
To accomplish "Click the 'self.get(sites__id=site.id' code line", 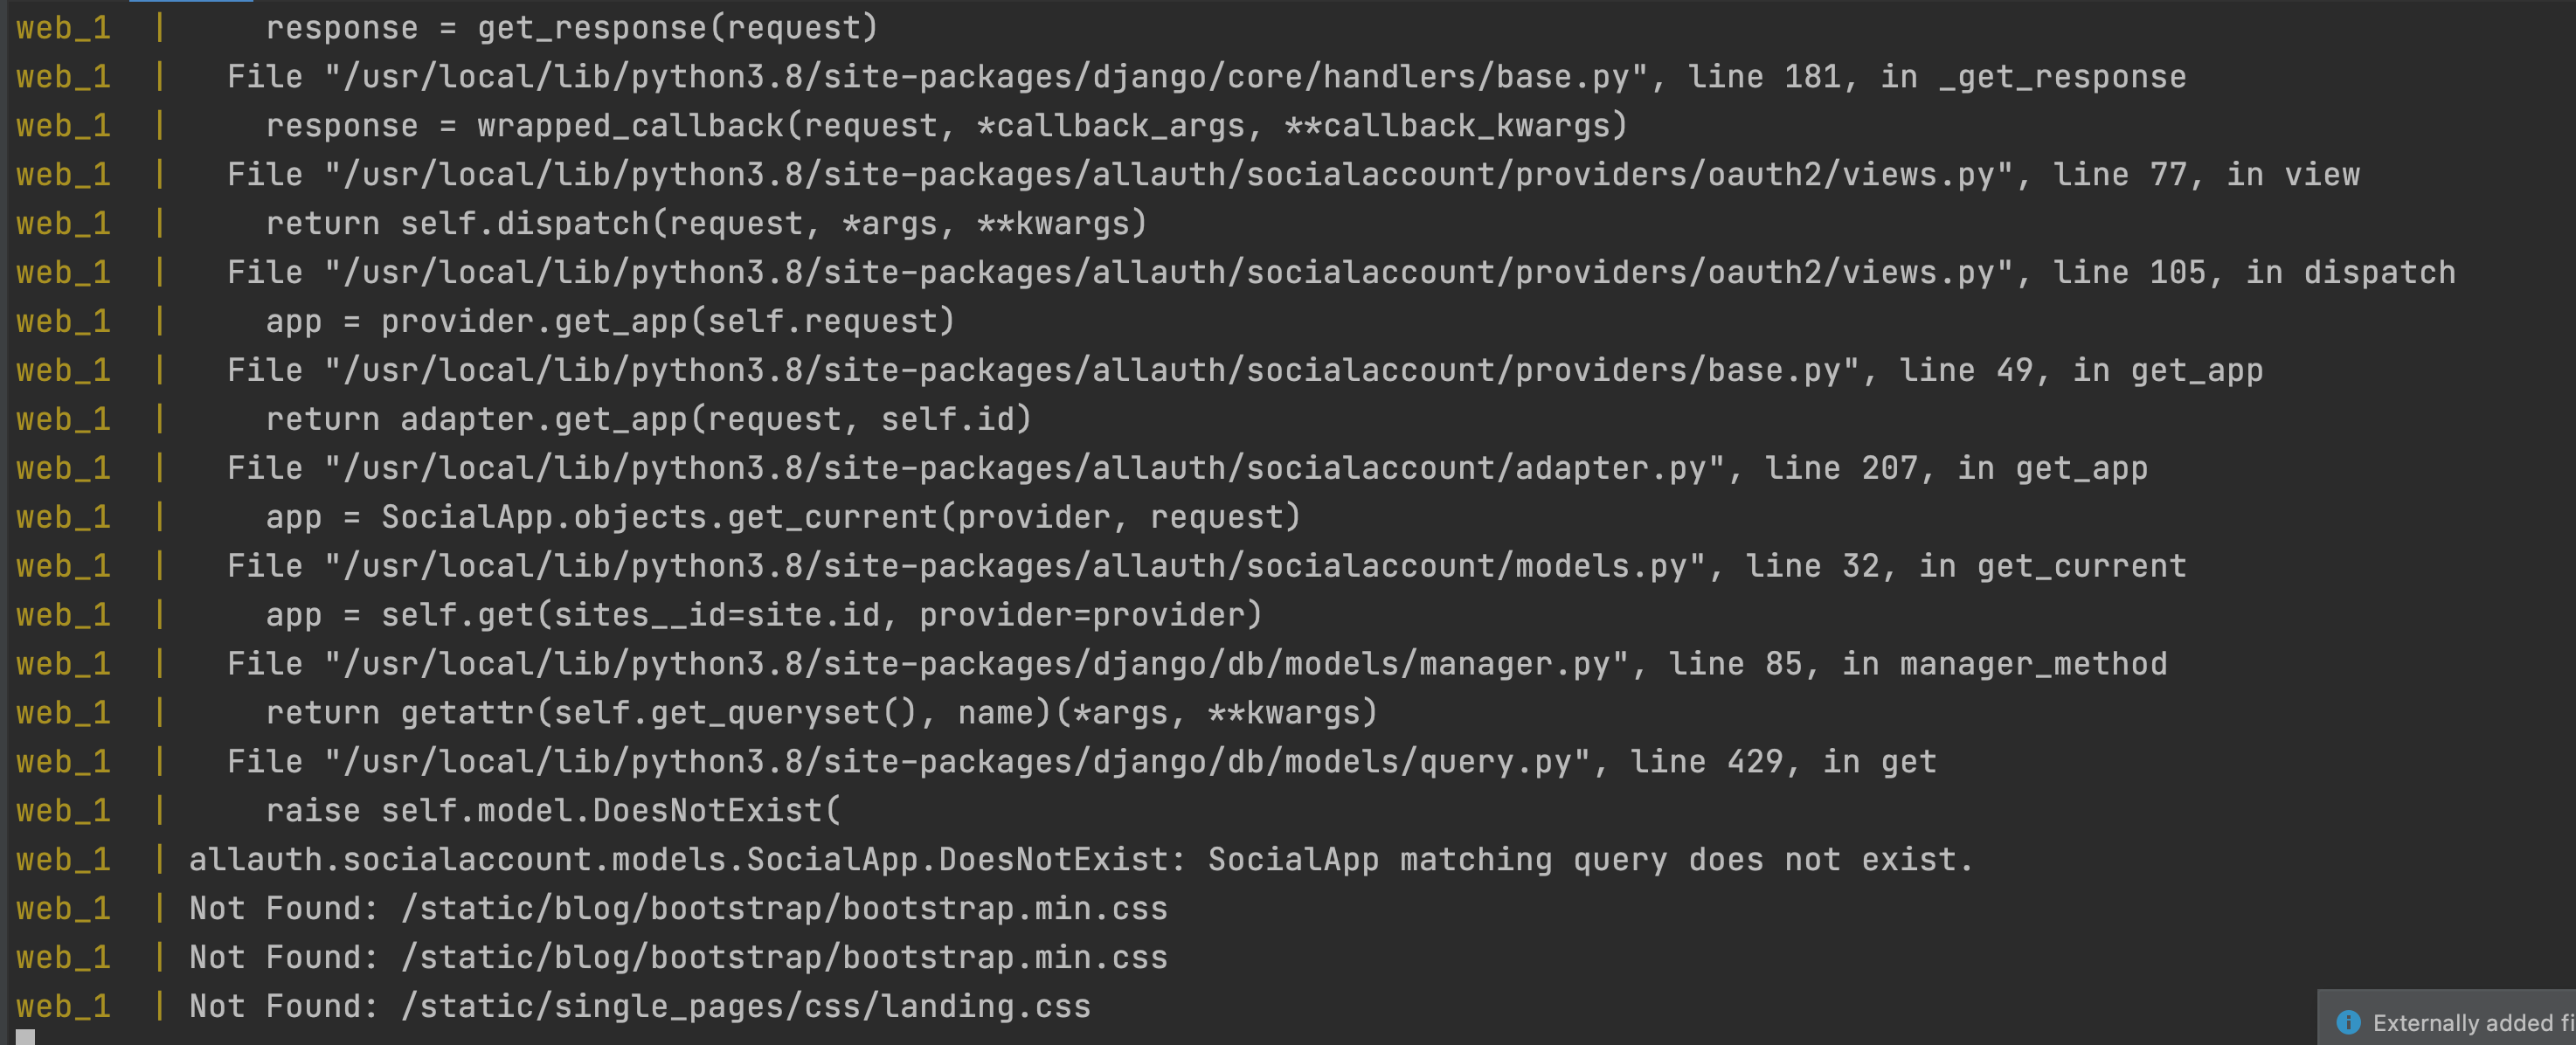I will tap(765, 615).
